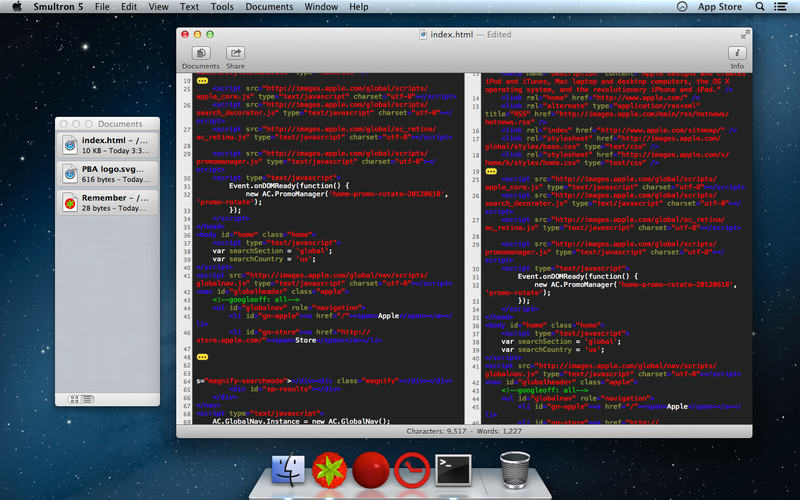Click the red clock Dock icon
800x500 pixels.
(x=412, y=470)
